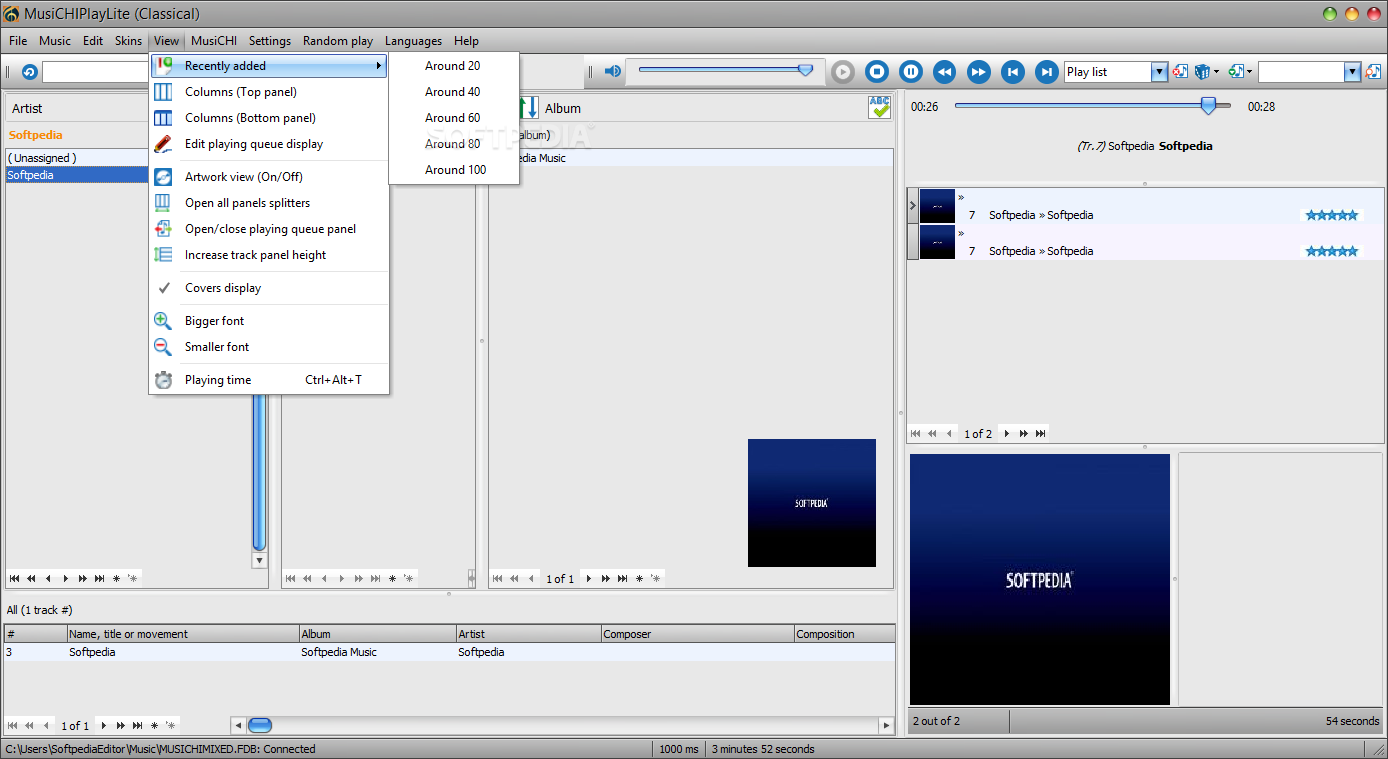Click the ABC checkmark icon in Album panel
1388x759 pixels.
880,108
